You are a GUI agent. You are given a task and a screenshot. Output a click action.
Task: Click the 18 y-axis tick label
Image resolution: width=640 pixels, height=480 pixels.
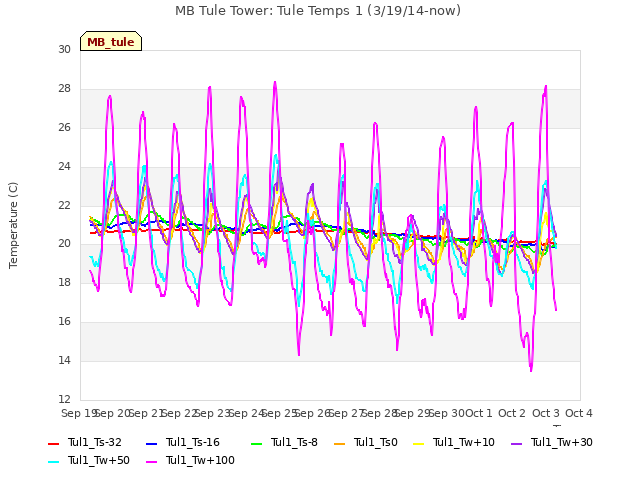point(64,282)
